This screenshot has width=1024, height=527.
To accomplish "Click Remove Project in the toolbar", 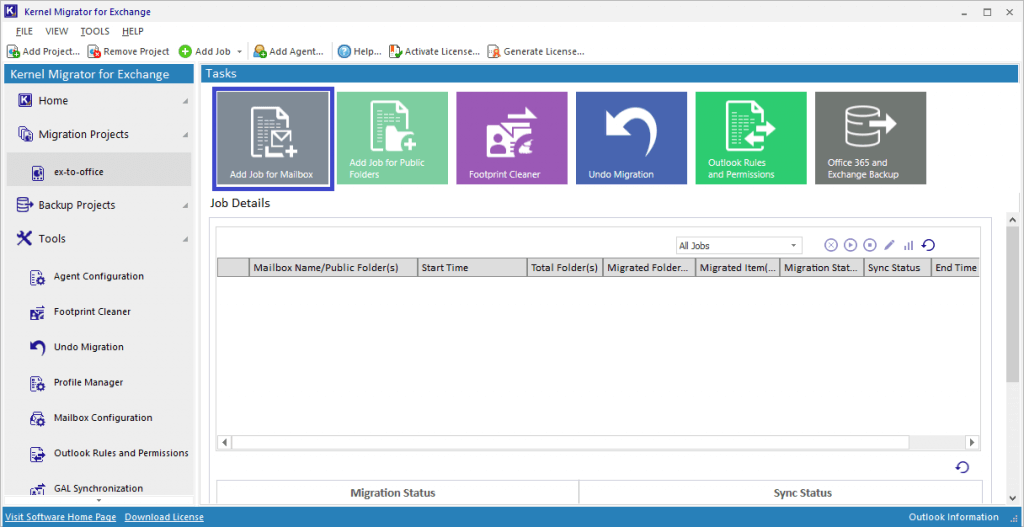I will pos(129,51).
